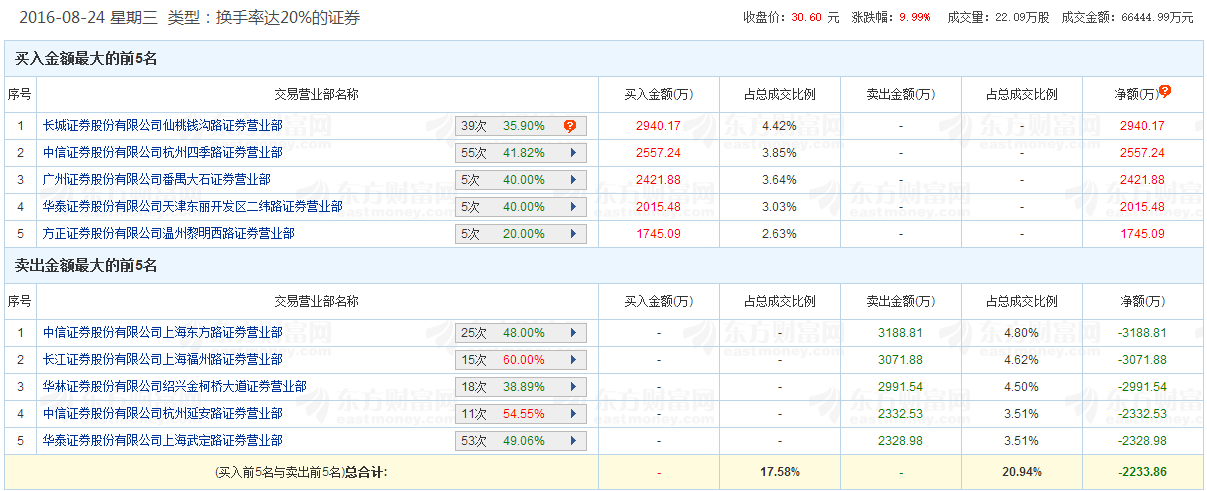Click the help icon next to 净额(万) header
The image size is (1207, 491).
(x=1165, y=91)
